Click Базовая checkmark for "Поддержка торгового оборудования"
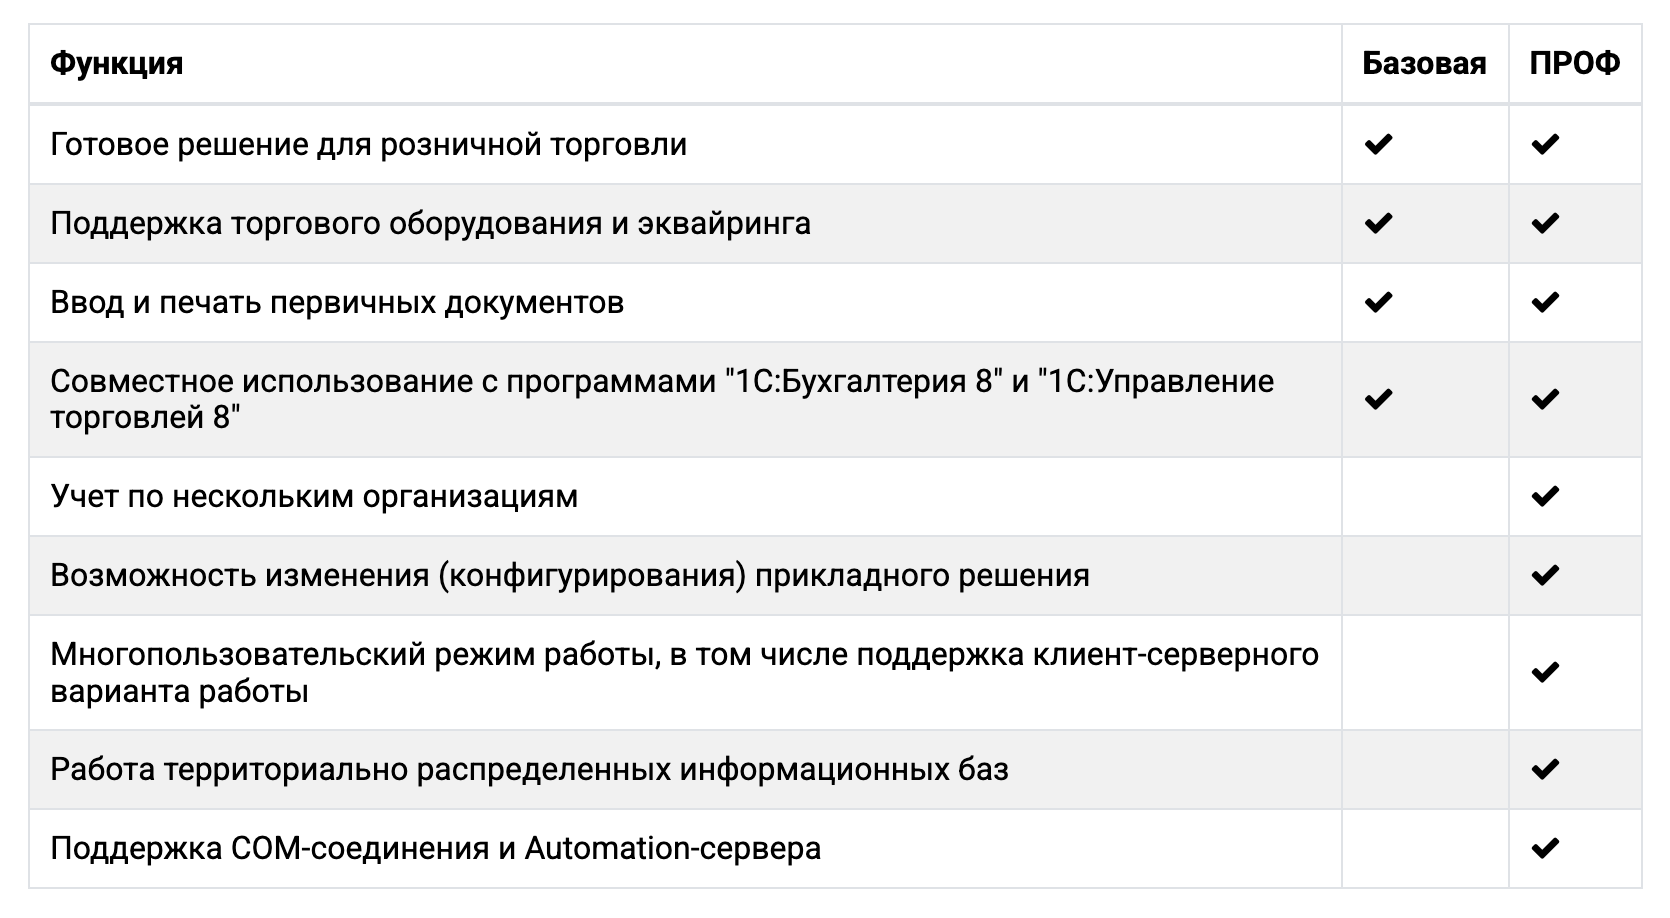 1378,223
